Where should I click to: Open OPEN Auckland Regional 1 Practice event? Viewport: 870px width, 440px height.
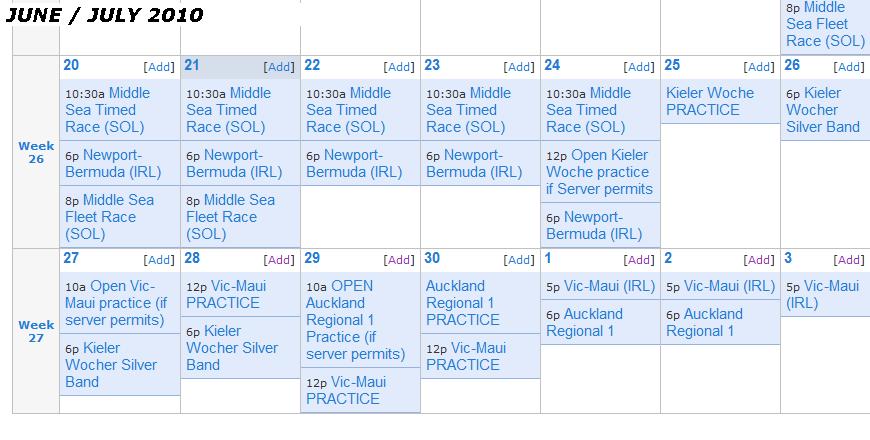[355, 320]
